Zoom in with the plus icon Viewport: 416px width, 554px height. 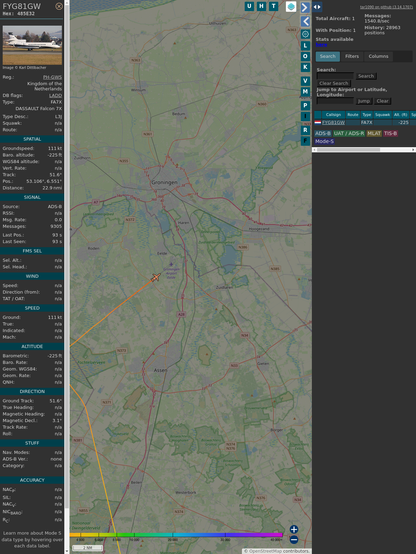point(294,529)
